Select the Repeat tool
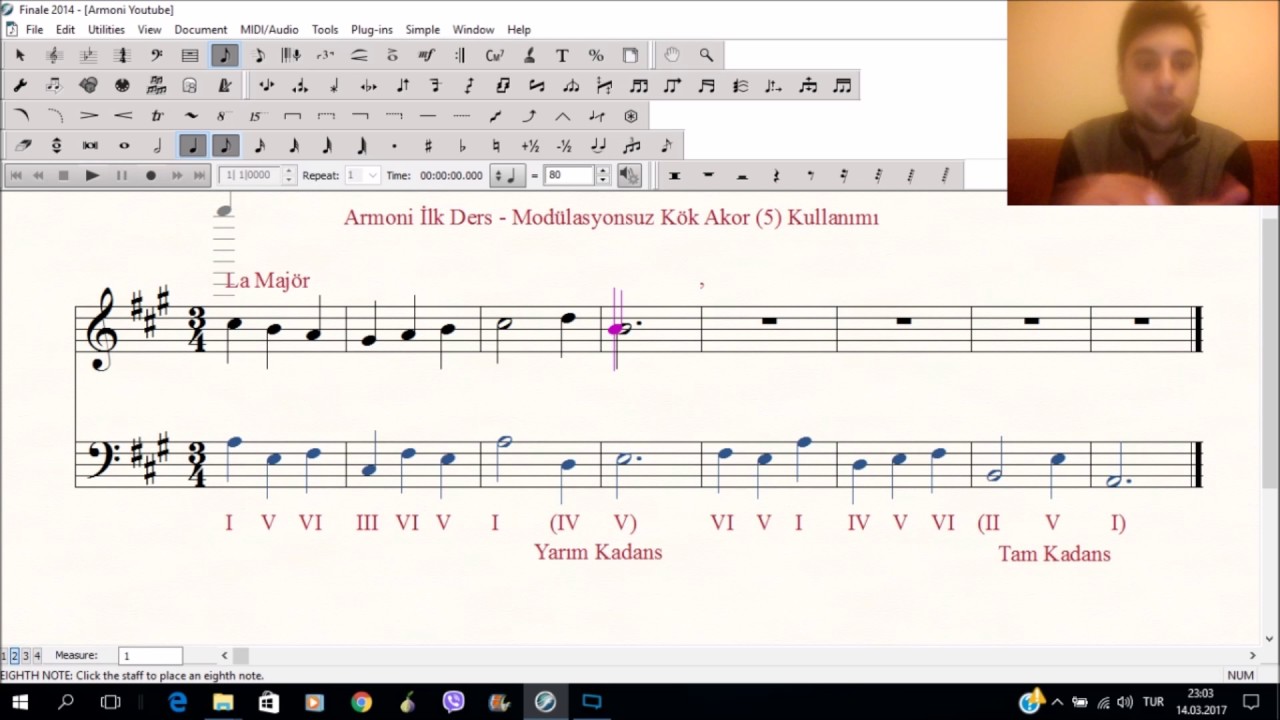Image resolution: width=1280 pixels, height=720 pixels. click(x=460, y=55)
